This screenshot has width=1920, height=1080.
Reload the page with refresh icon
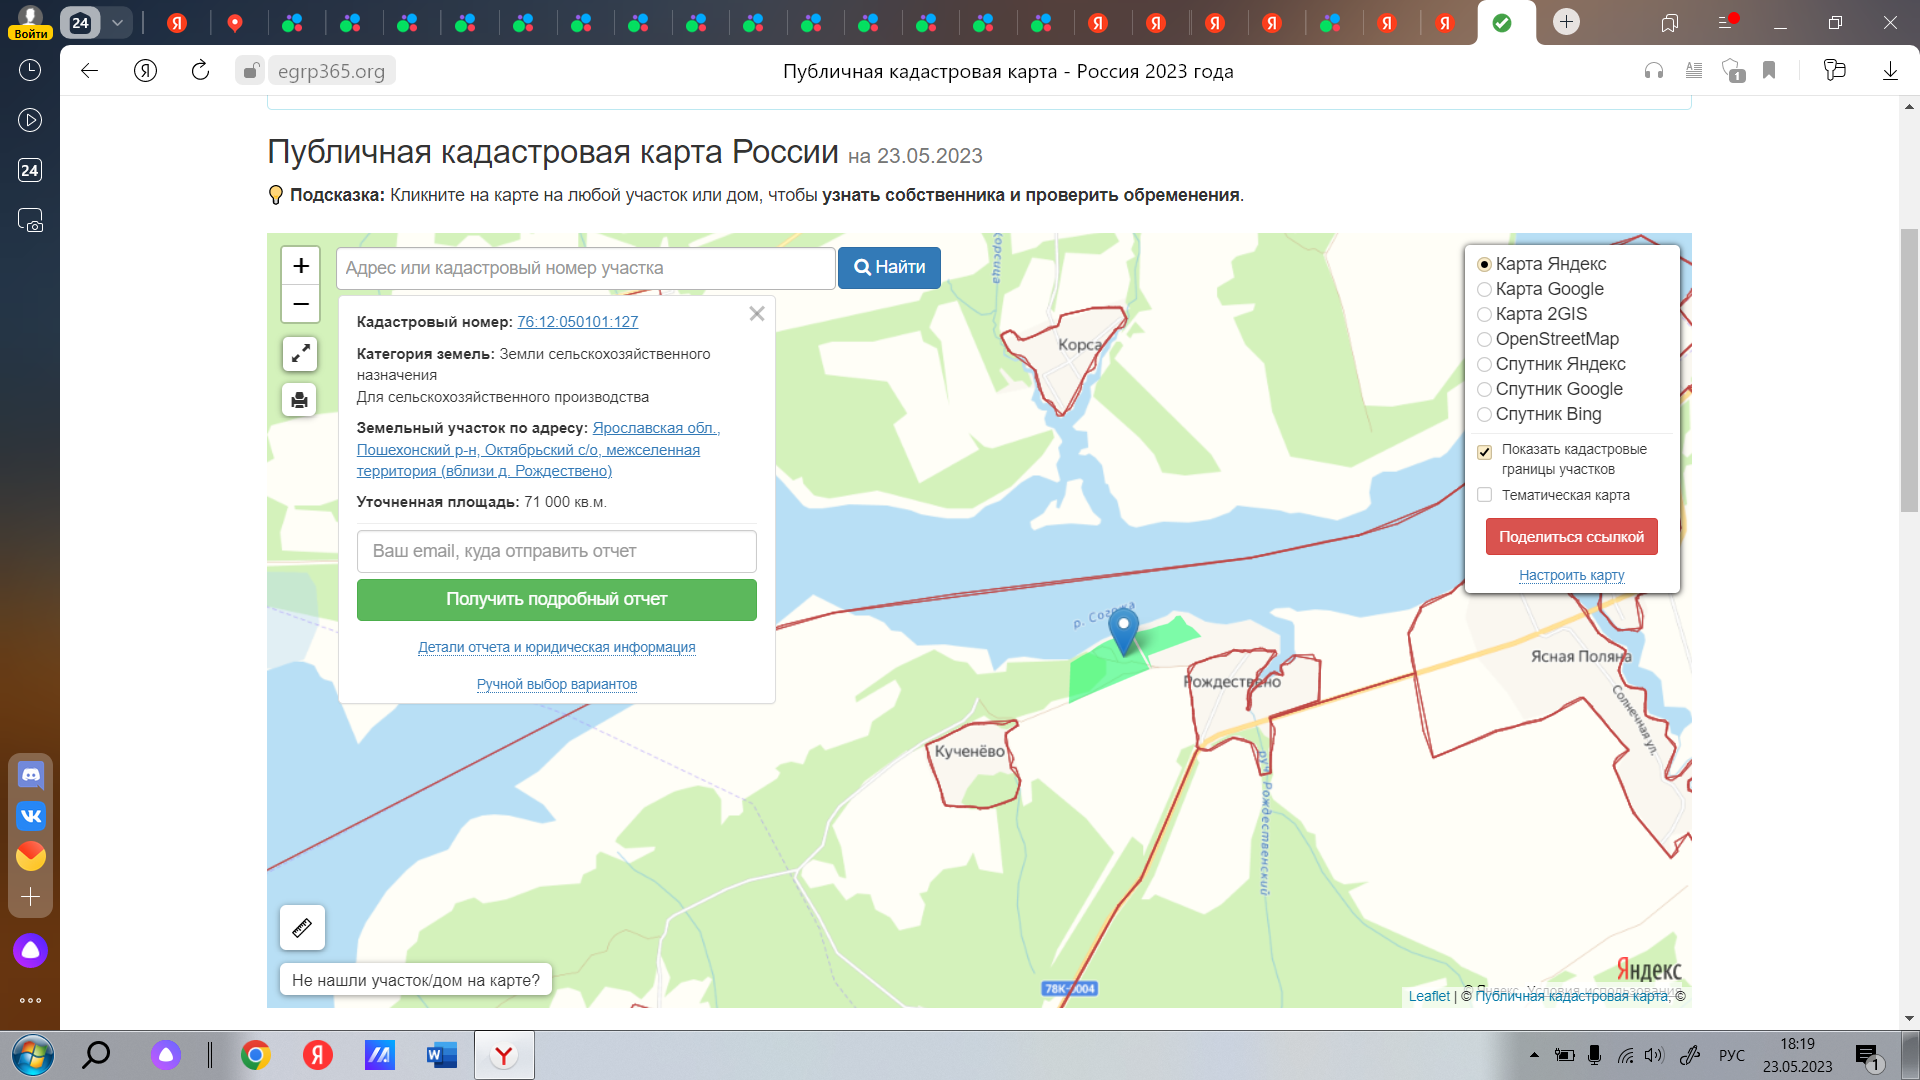click(200, 70)
